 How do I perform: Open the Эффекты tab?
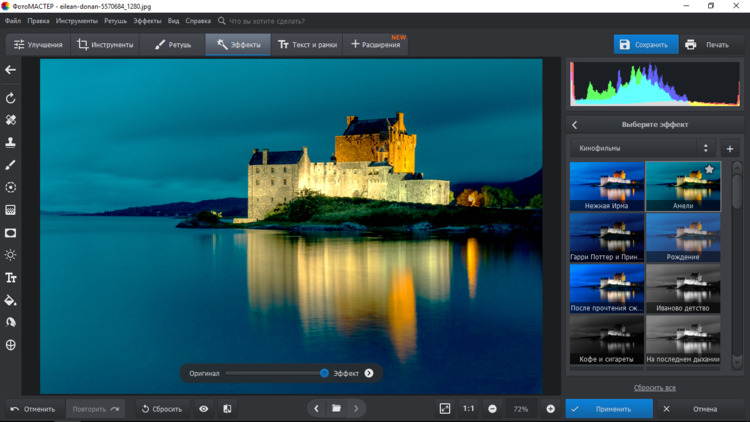pyautogui.click(x=238, y=45)
